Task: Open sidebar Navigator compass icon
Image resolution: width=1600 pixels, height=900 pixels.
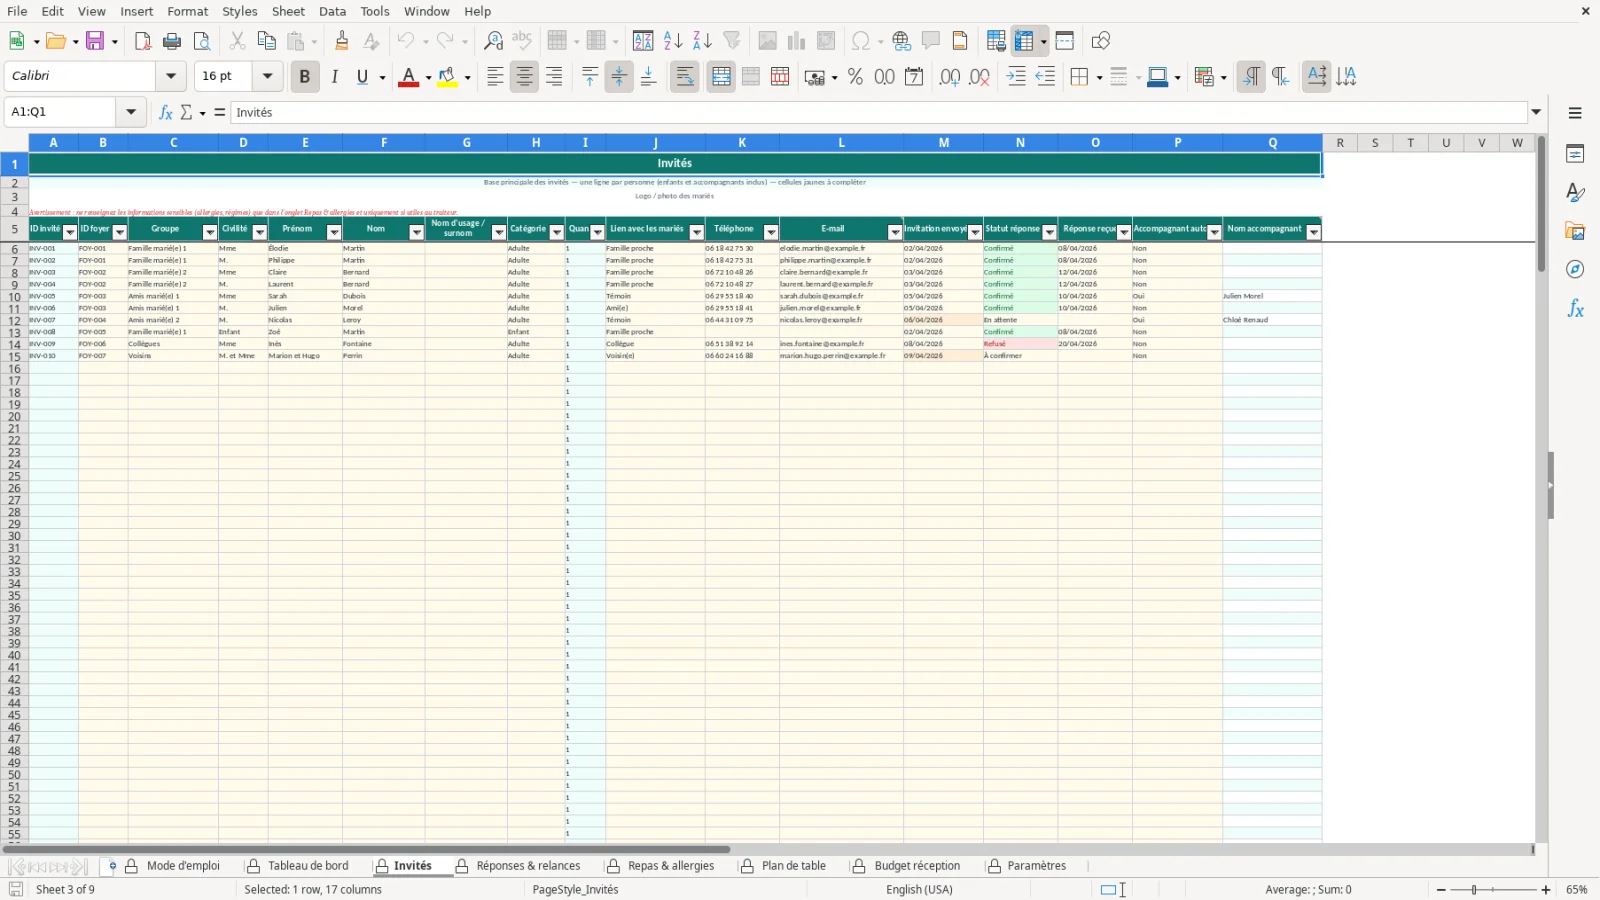Action: [x=1575, y=269]
